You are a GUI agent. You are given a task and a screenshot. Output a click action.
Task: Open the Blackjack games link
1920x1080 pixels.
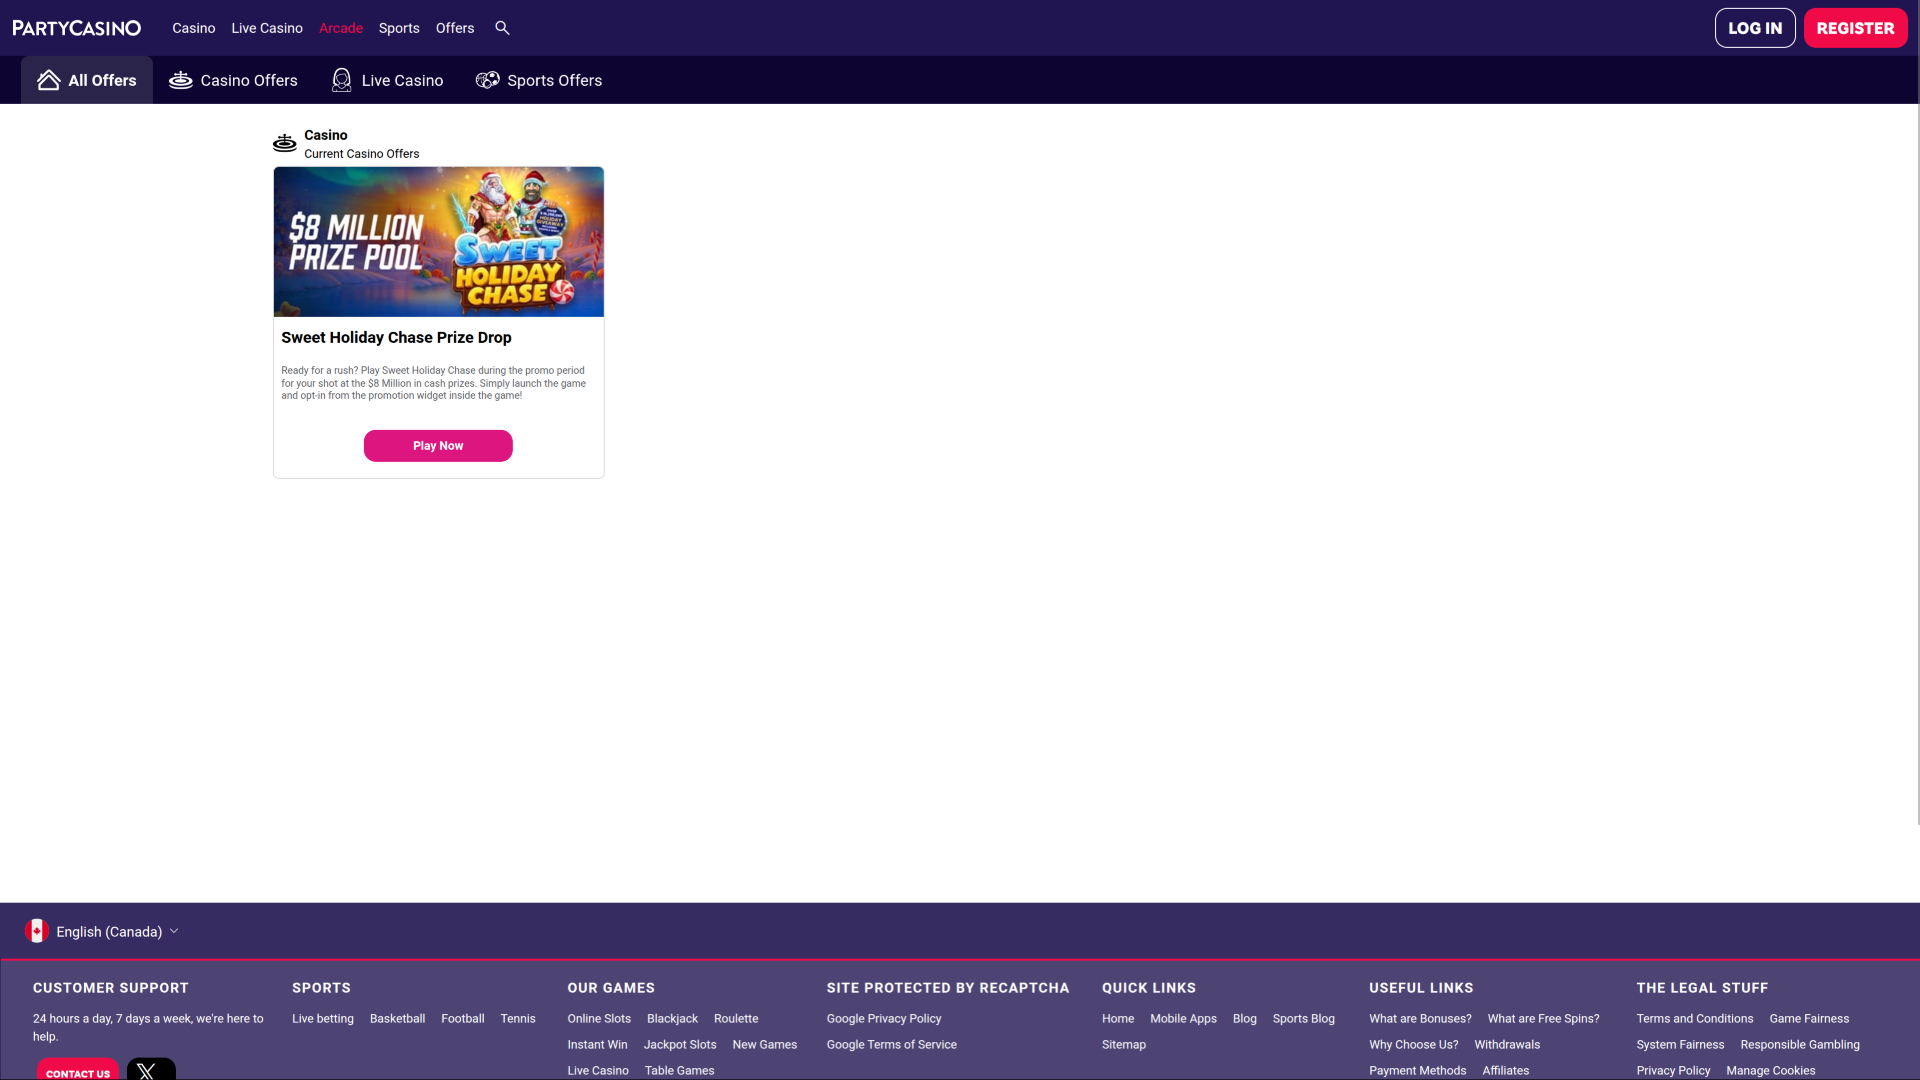[x=672, y=1018]
